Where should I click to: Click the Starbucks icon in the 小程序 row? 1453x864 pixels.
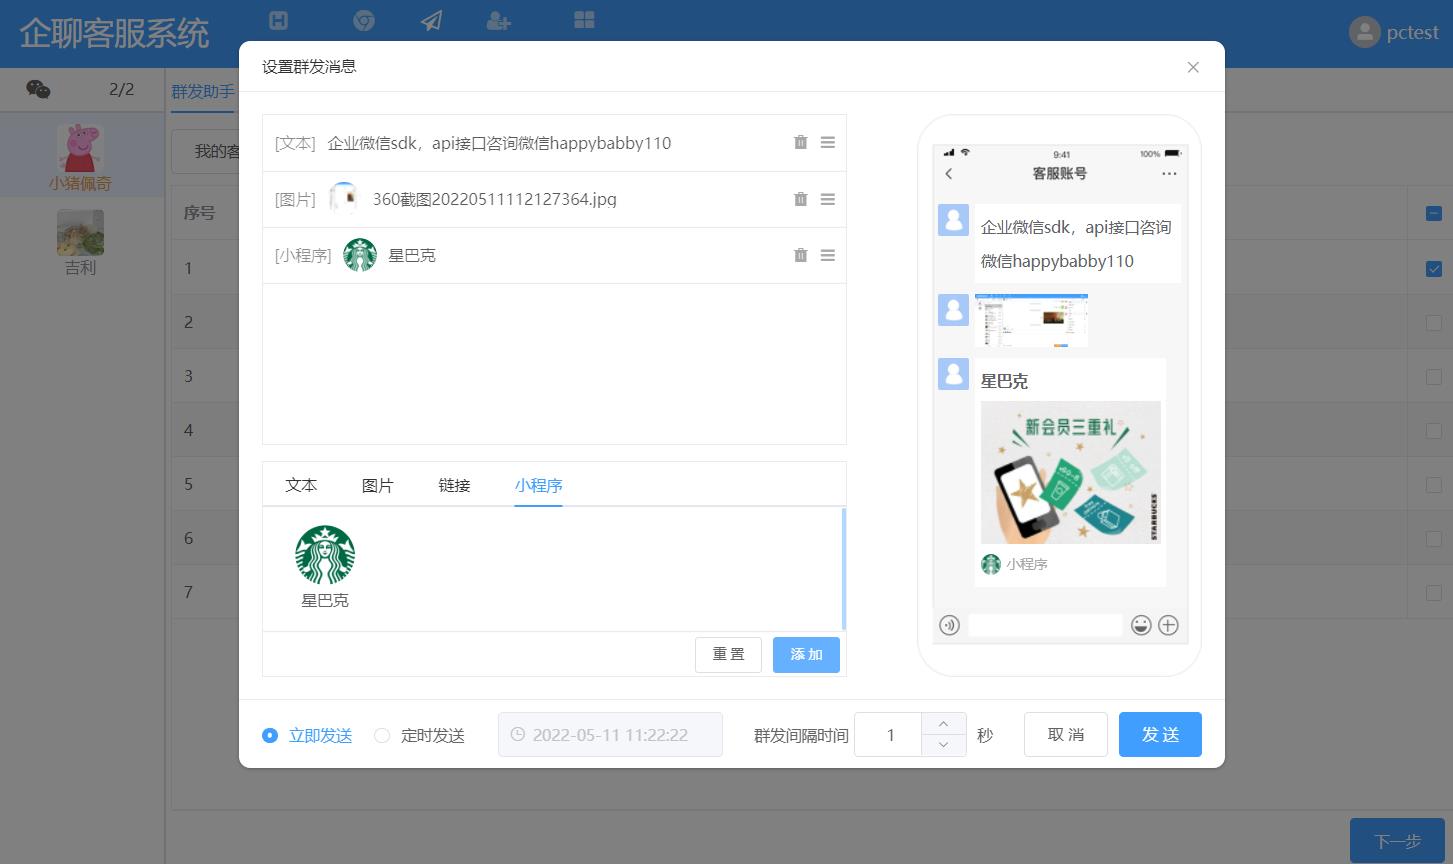(360, 255)
